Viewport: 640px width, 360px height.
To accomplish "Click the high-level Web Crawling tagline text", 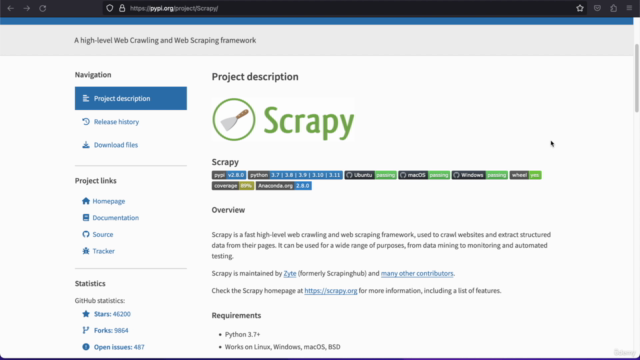I will pos(165,40).
